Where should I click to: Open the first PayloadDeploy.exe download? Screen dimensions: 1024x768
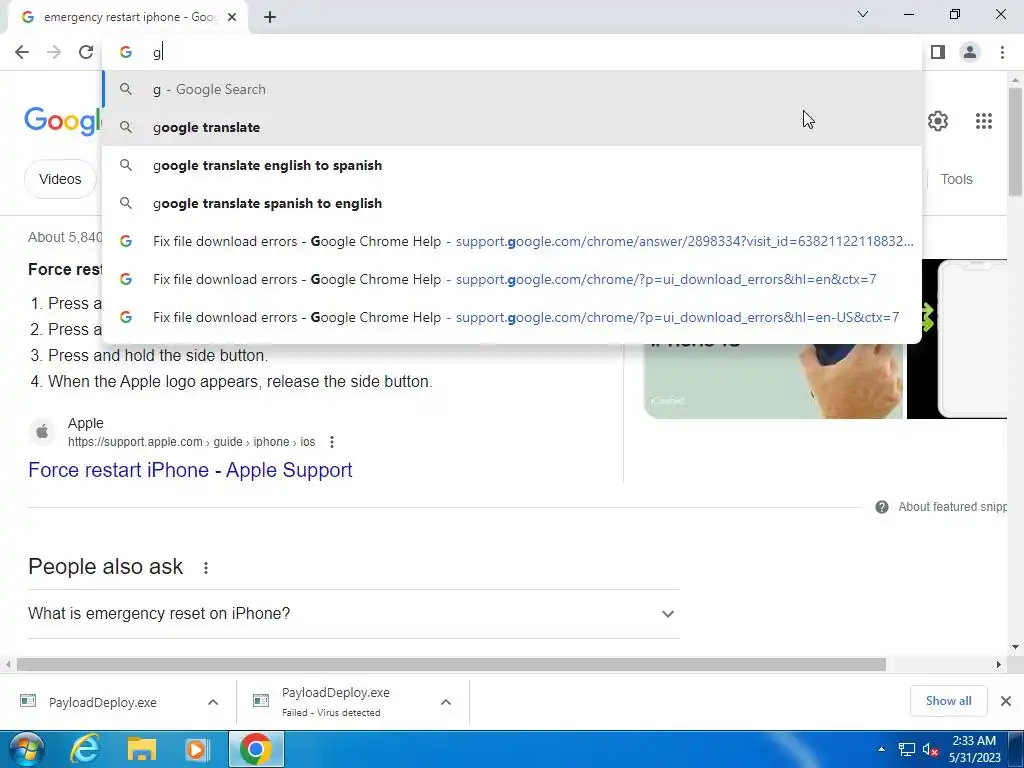[x=103, y=703]
